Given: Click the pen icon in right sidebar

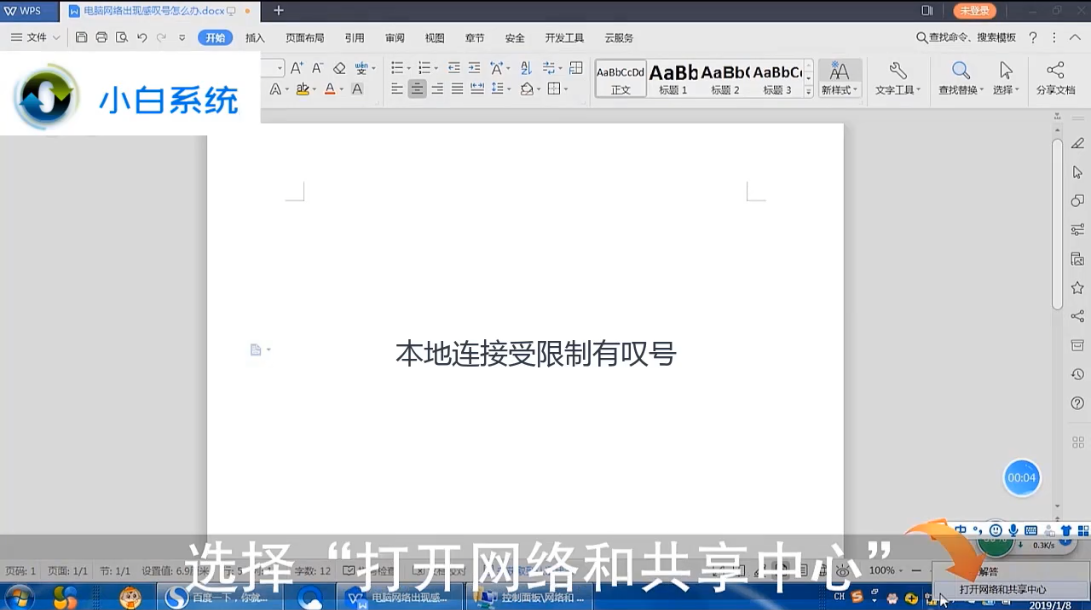Looking at the screenshot, I should click(1077, 143).
